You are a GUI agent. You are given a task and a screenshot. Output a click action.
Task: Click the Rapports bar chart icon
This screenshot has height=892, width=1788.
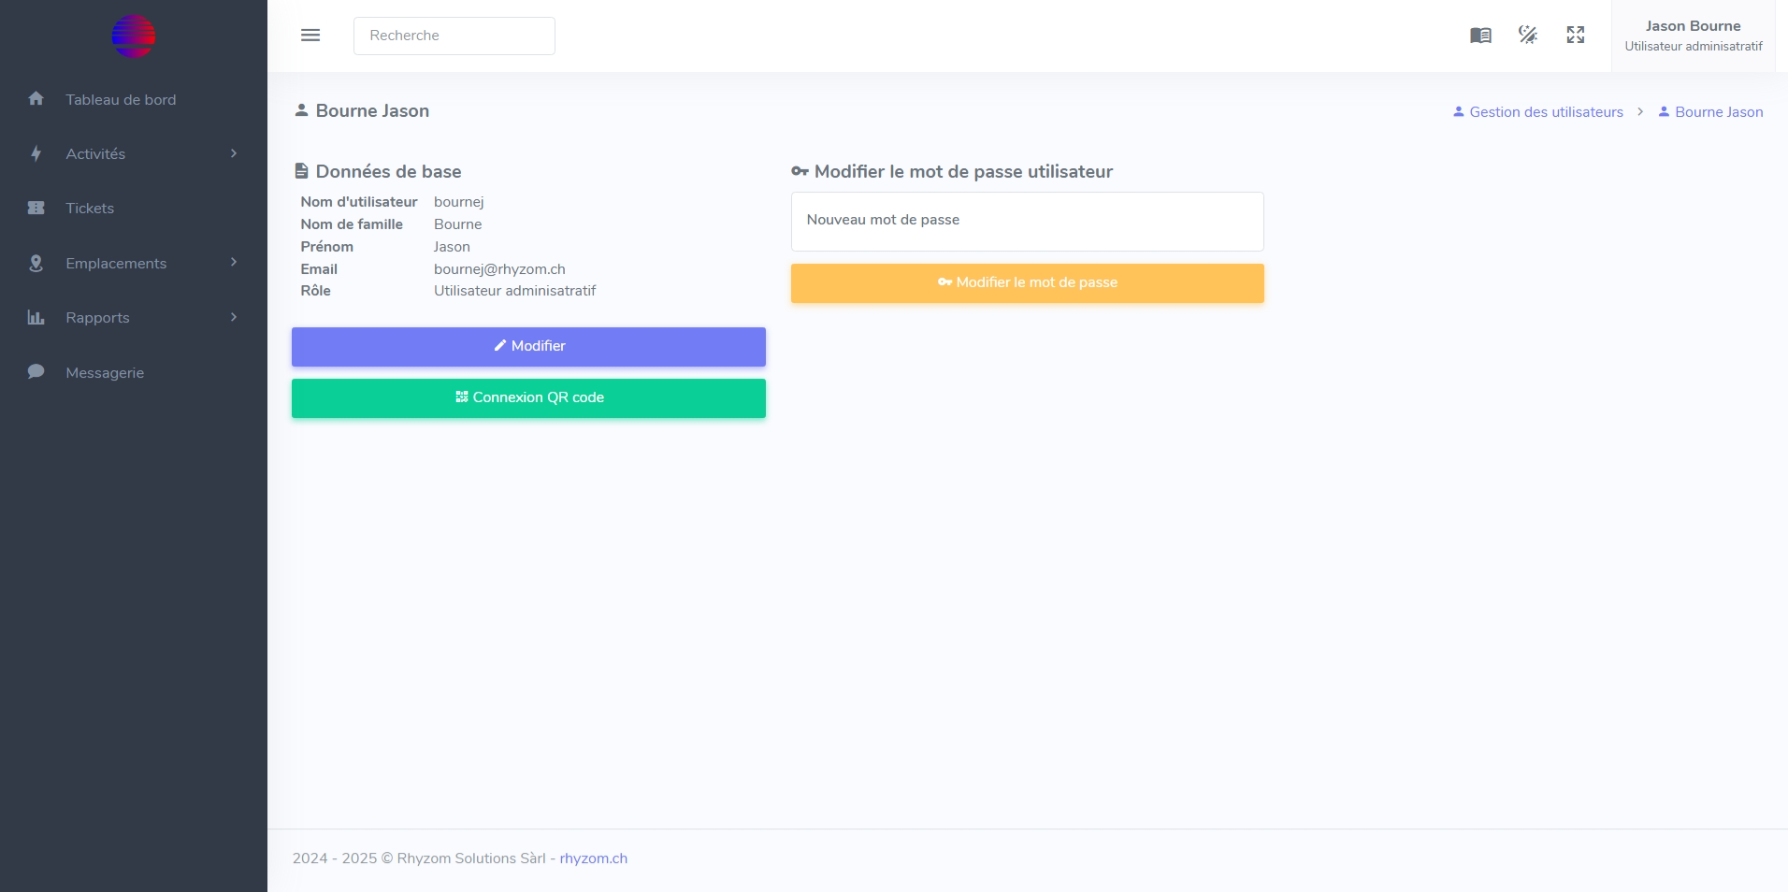tap(36, 317)
